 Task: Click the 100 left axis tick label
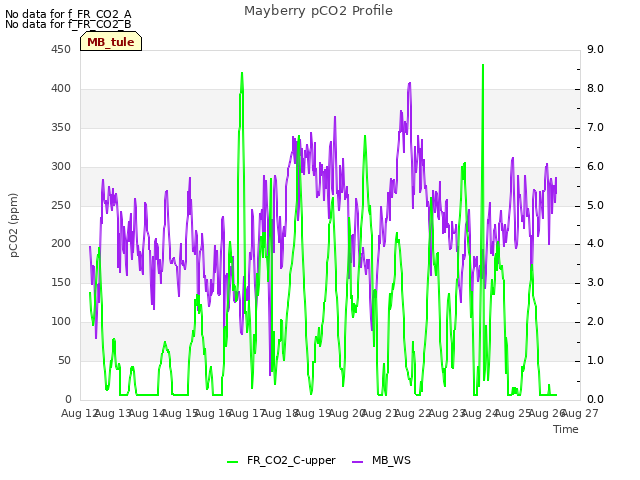[61, 322]
